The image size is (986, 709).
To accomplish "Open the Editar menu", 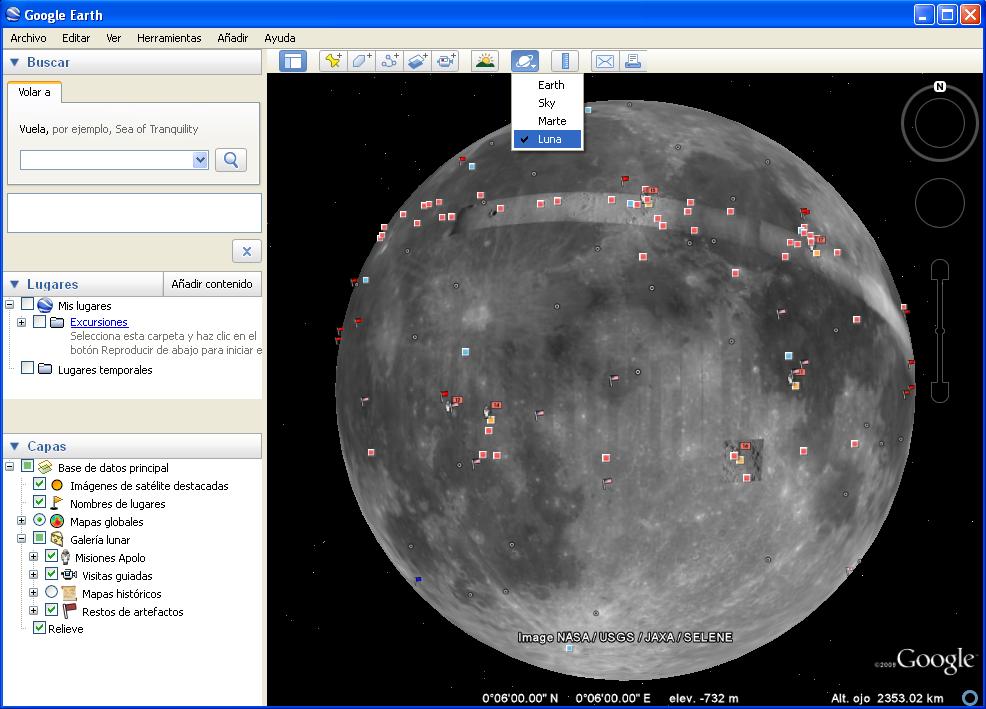I will tap(76, 38).
